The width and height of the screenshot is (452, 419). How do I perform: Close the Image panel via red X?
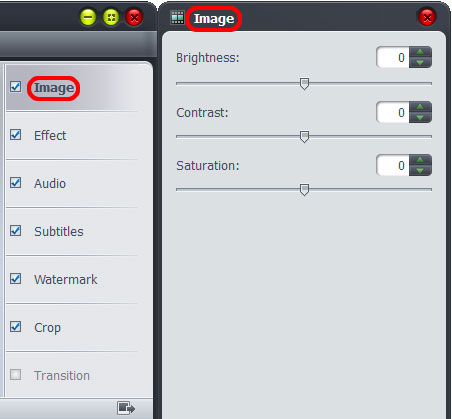(x=427, y=17)
